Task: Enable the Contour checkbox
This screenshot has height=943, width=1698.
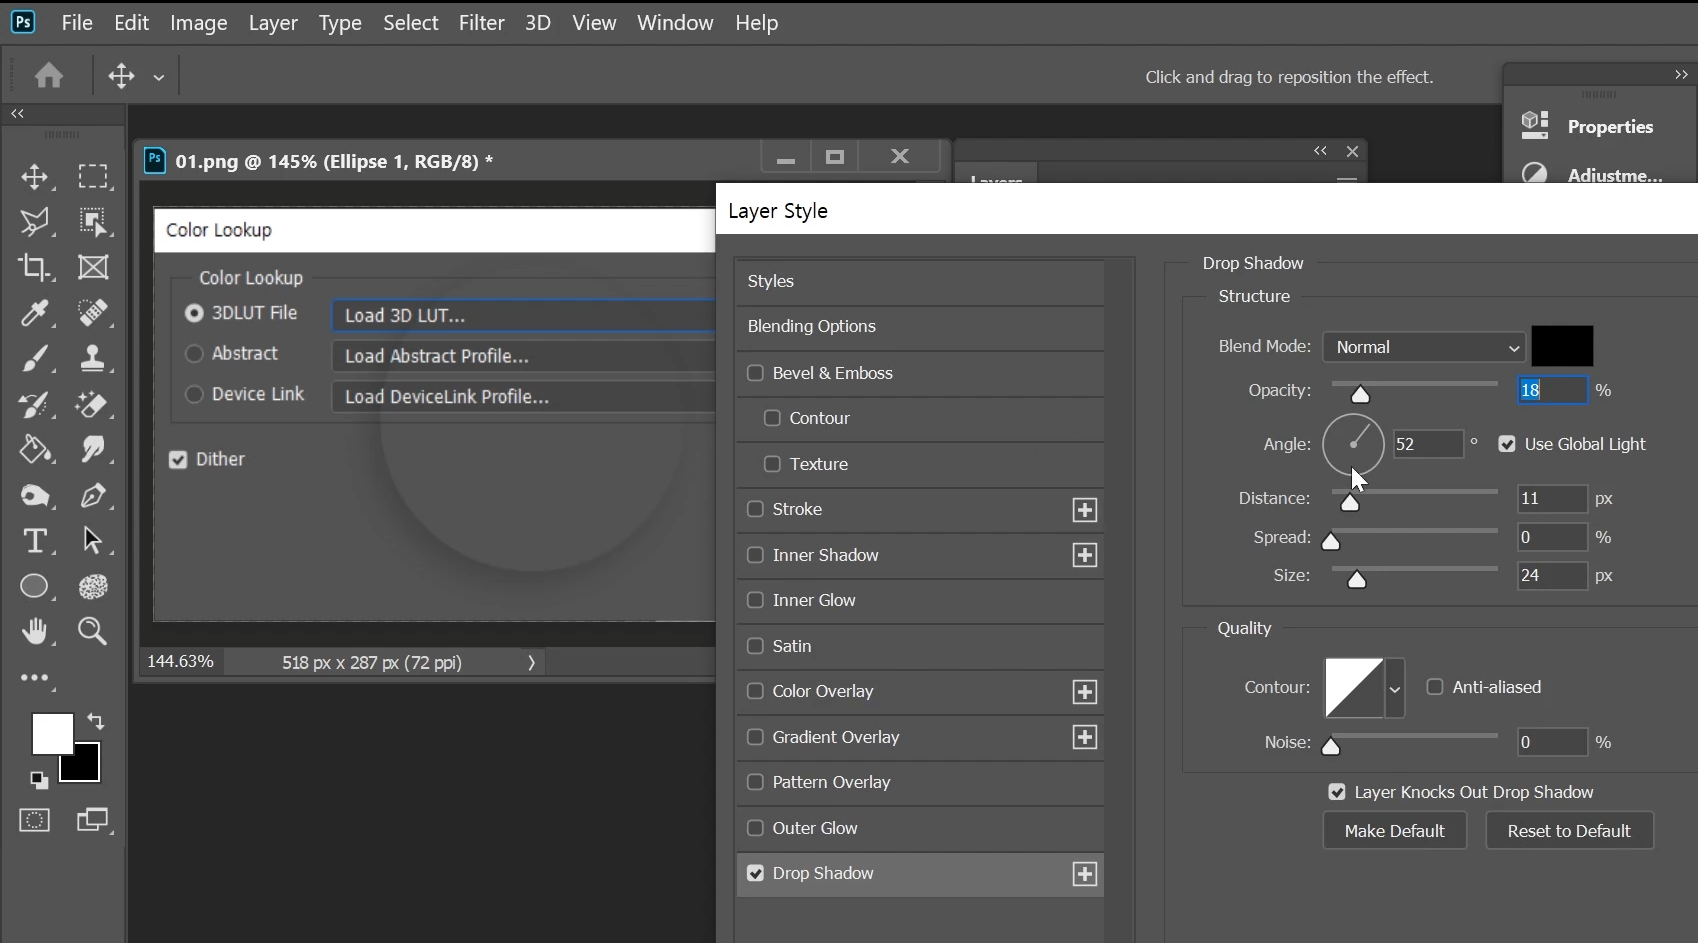Action: click(772, 418)
